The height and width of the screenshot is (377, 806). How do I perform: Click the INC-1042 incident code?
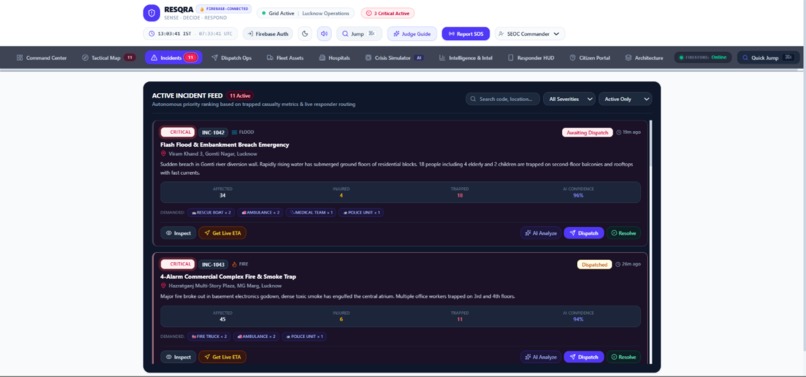pos(213,132)
